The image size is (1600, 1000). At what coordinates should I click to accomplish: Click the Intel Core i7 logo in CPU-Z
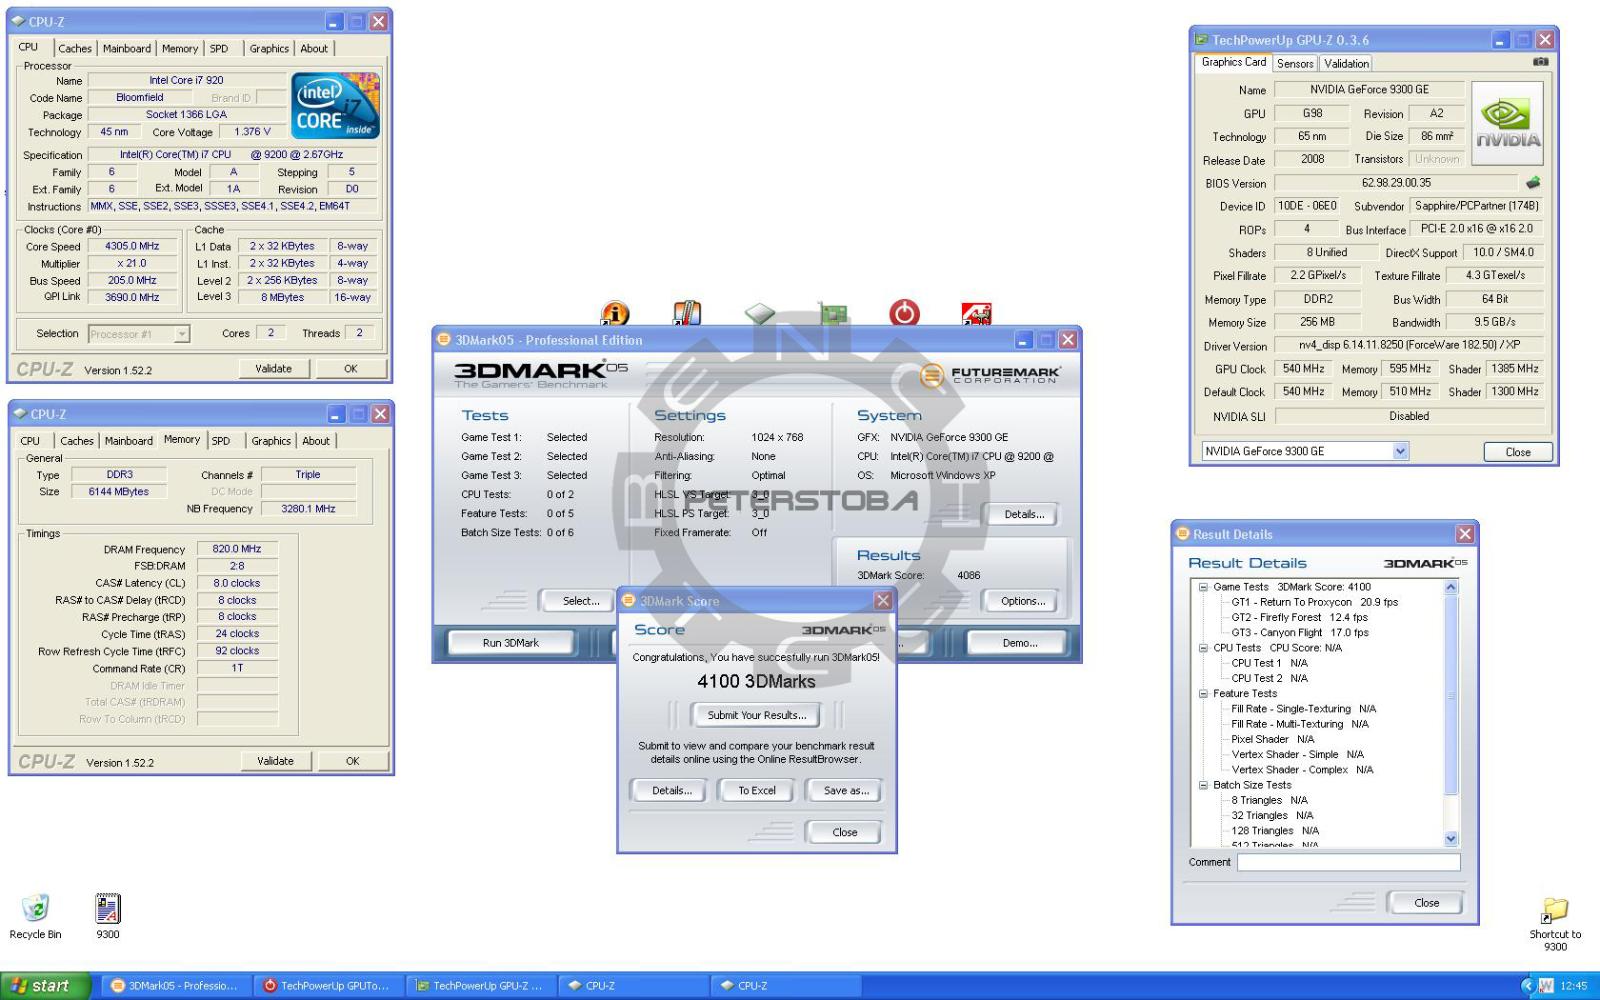point(335,106)
